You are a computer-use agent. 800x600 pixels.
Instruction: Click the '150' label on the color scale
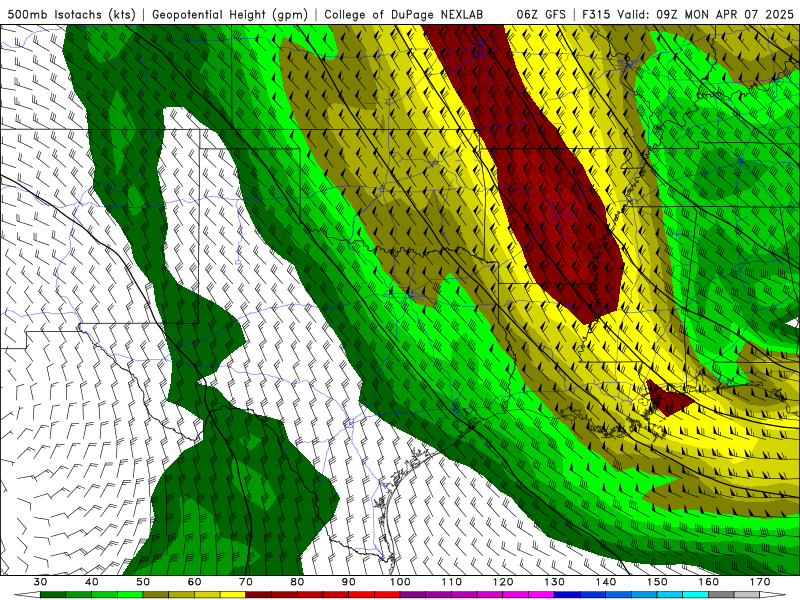pos(657,582)
